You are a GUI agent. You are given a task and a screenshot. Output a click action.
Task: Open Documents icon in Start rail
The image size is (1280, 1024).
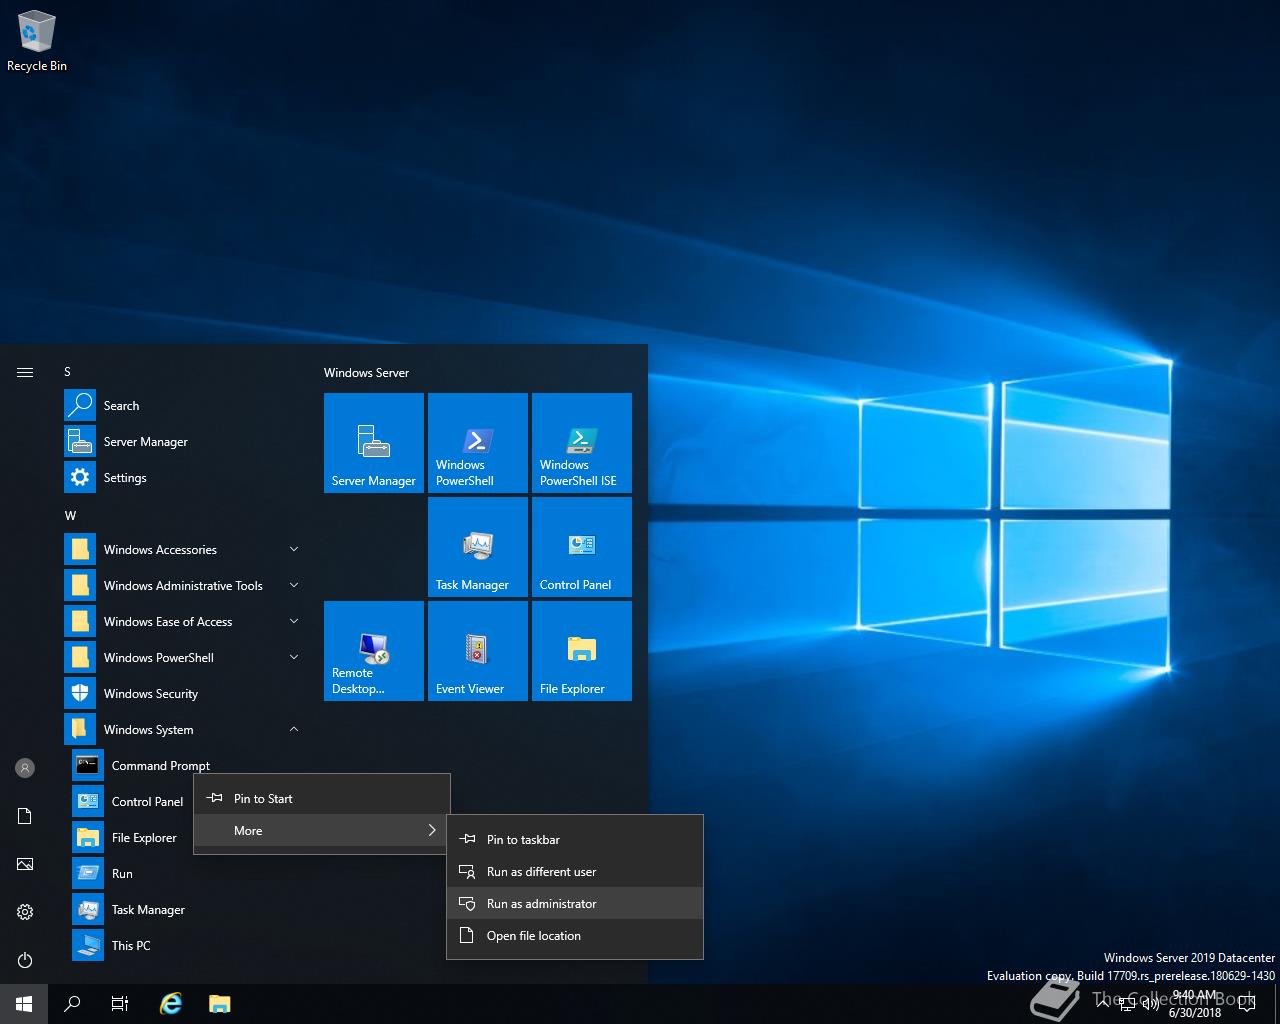[25, 816]
